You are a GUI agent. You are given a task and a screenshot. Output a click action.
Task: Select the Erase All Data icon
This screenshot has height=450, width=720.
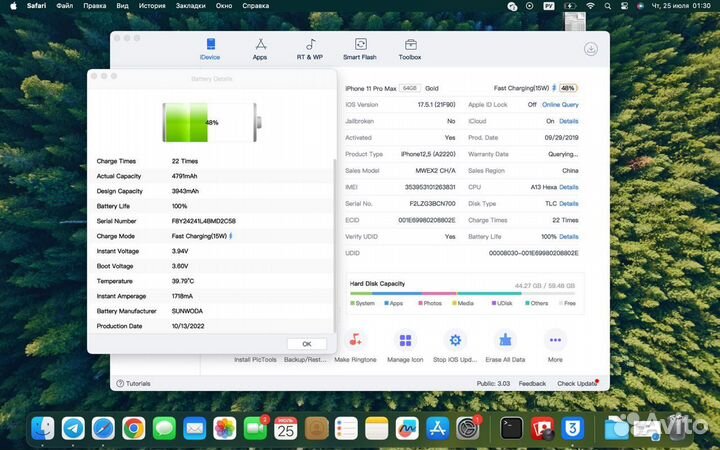[505, 341]
